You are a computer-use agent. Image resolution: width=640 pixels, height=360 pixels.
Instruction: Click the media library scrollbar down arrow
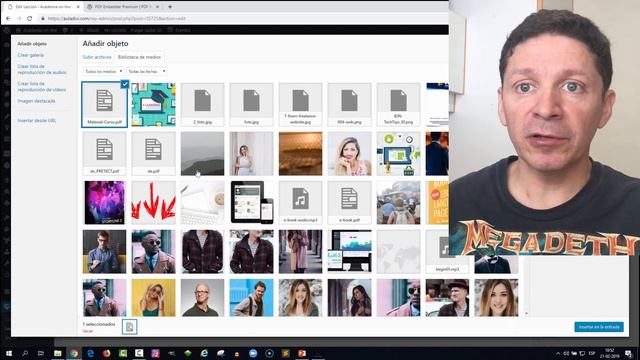[526, 313]
